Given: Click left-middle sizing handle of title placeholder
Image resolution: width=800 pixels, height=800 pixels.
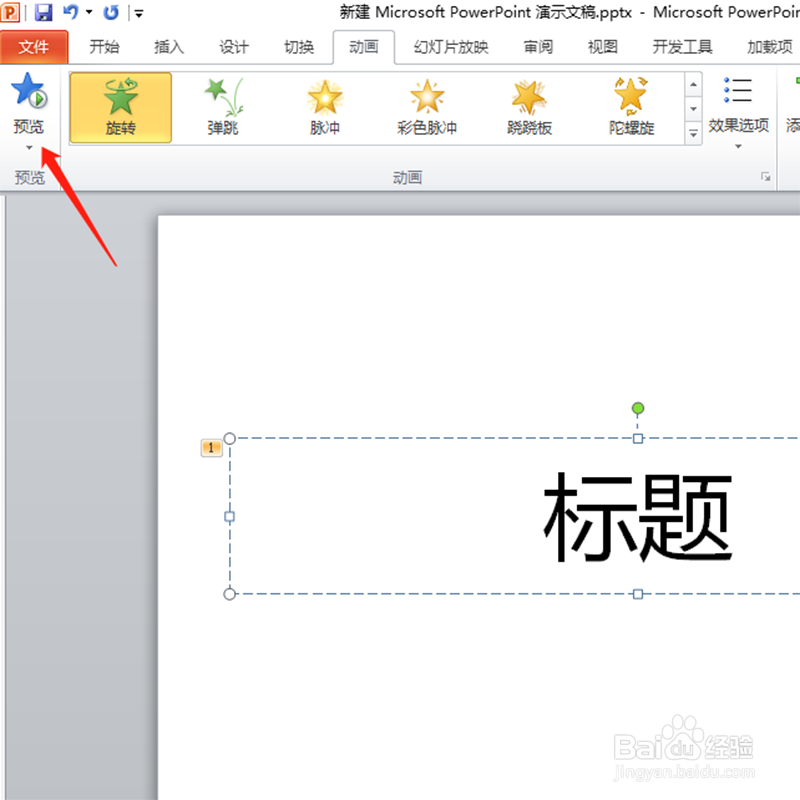Looking at the screenshot, I should coord(230,517).
